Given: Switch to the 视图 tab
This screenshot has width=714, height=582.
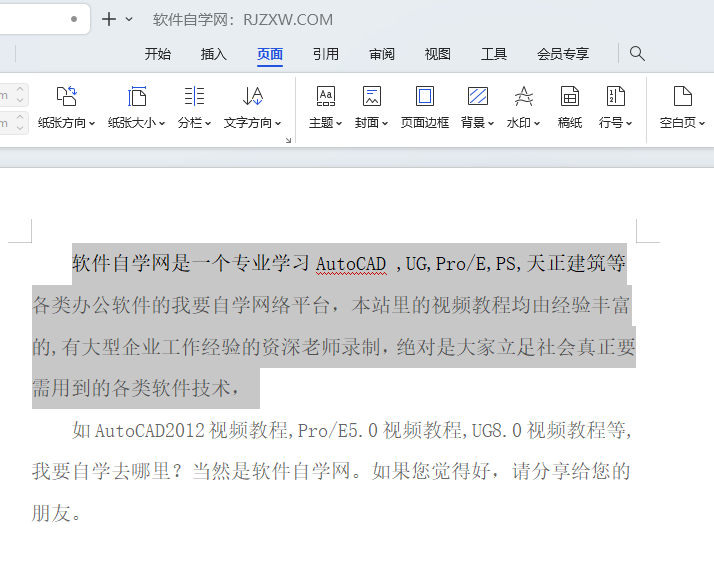Looking at the screenshot, I should 438,54.
